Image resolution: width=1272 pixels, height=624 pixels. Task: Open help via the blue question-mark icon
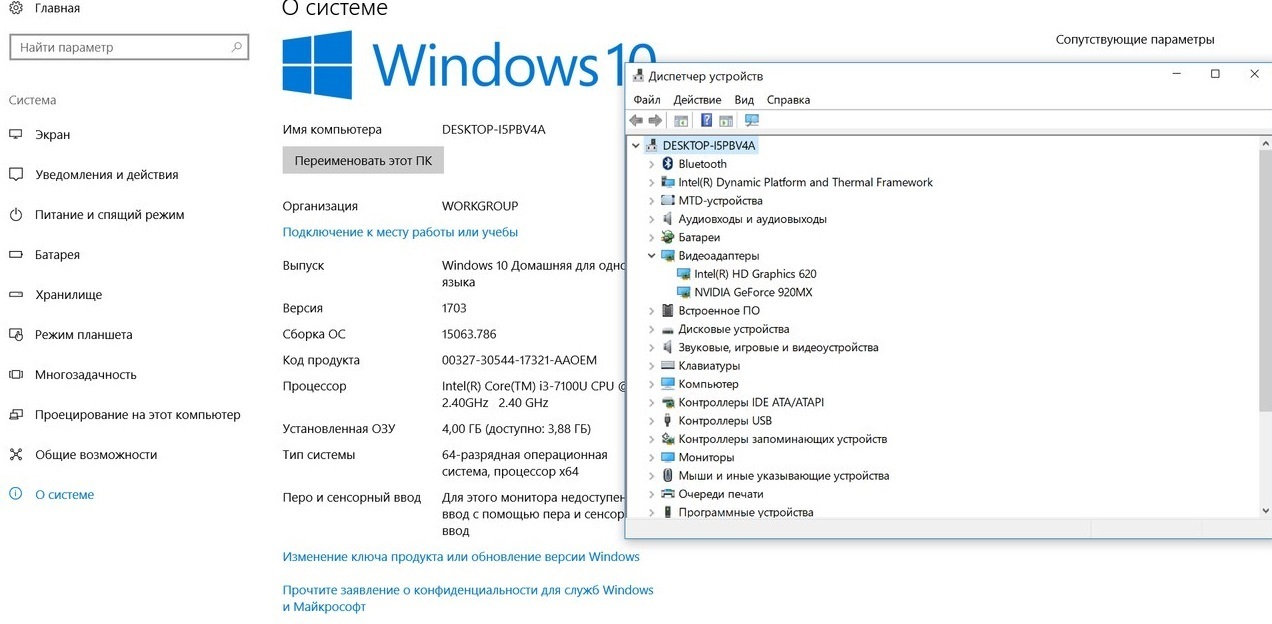point(706,120)
